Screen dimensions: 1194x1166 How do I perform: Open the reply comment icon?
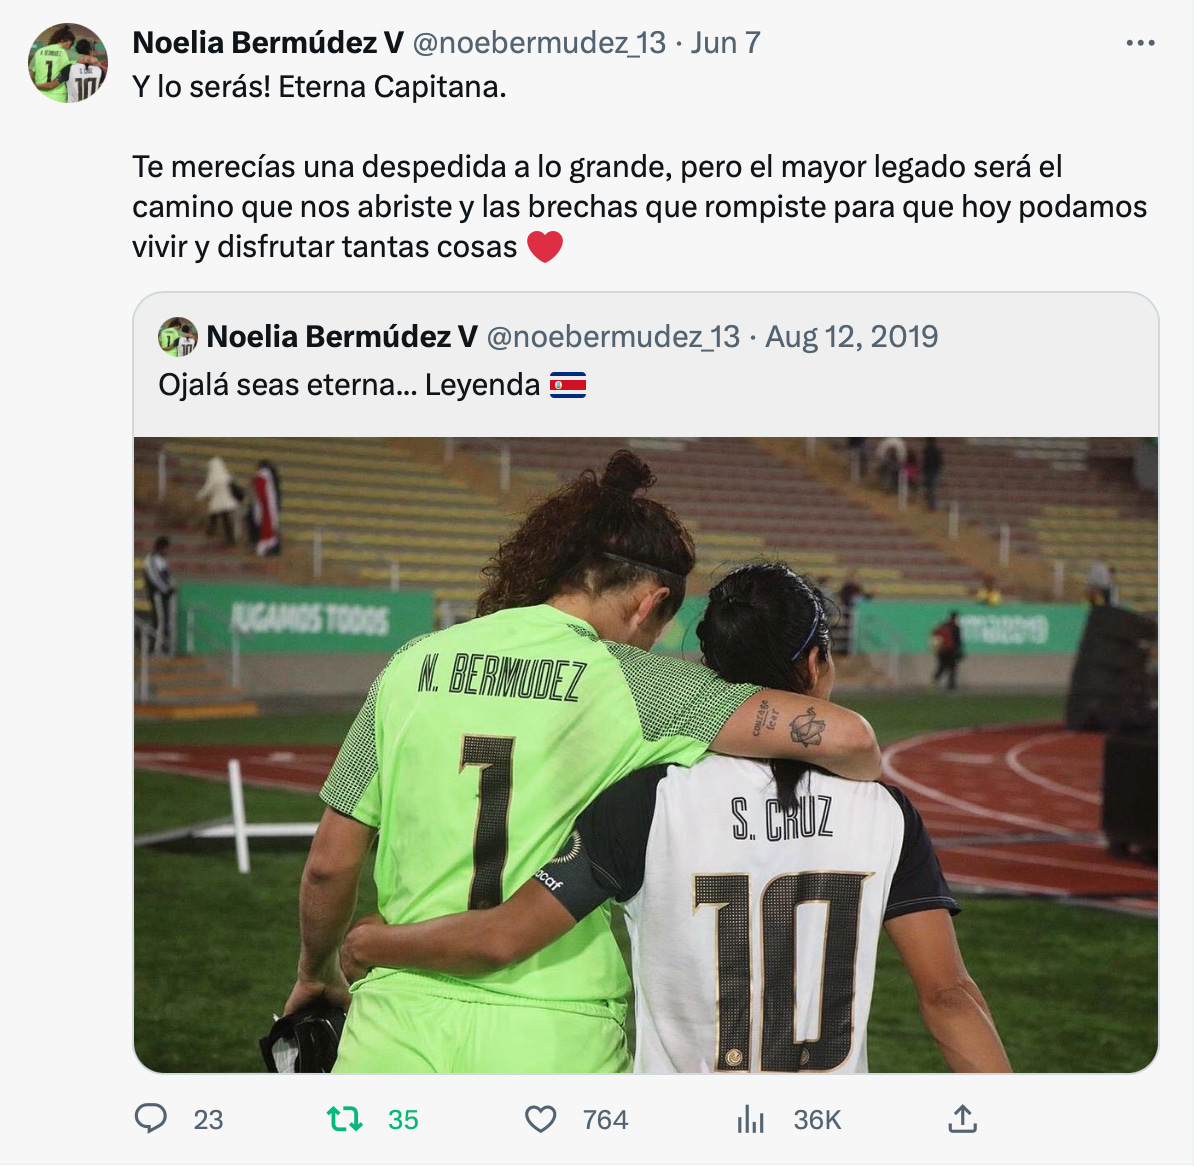[151, 1119]
